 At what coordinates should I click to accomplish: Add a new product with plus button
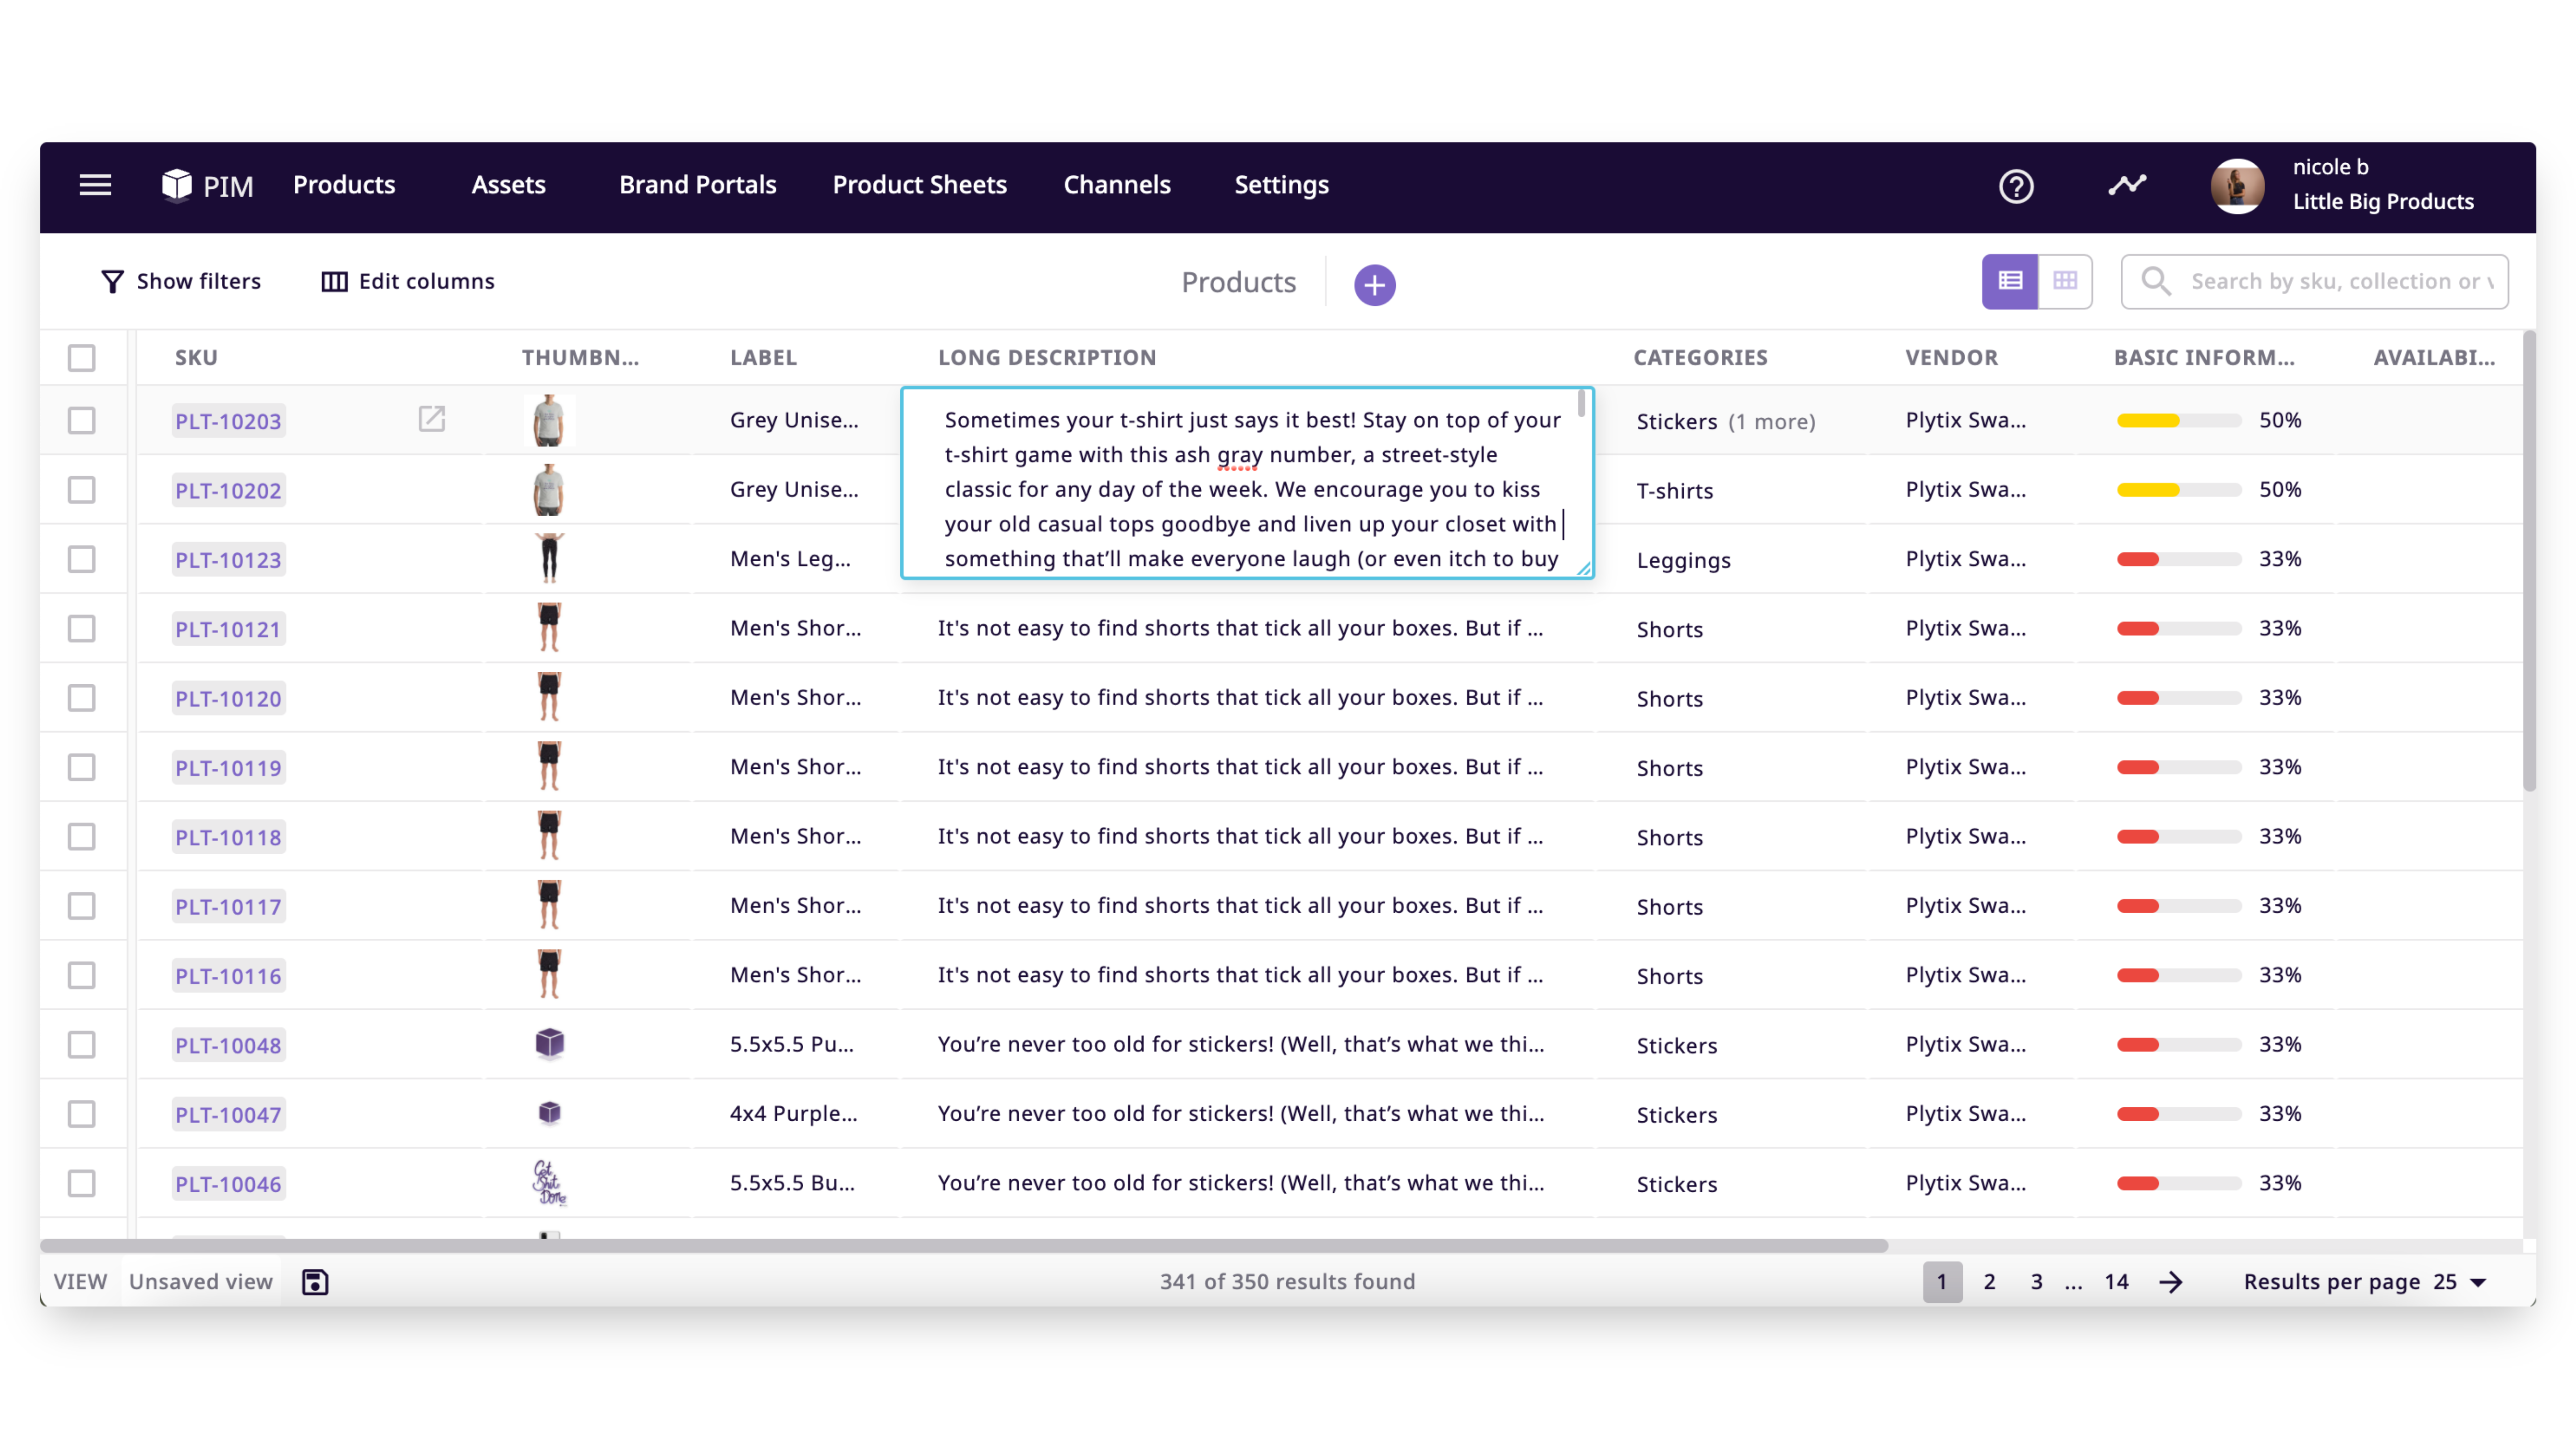coord(1375,285)
